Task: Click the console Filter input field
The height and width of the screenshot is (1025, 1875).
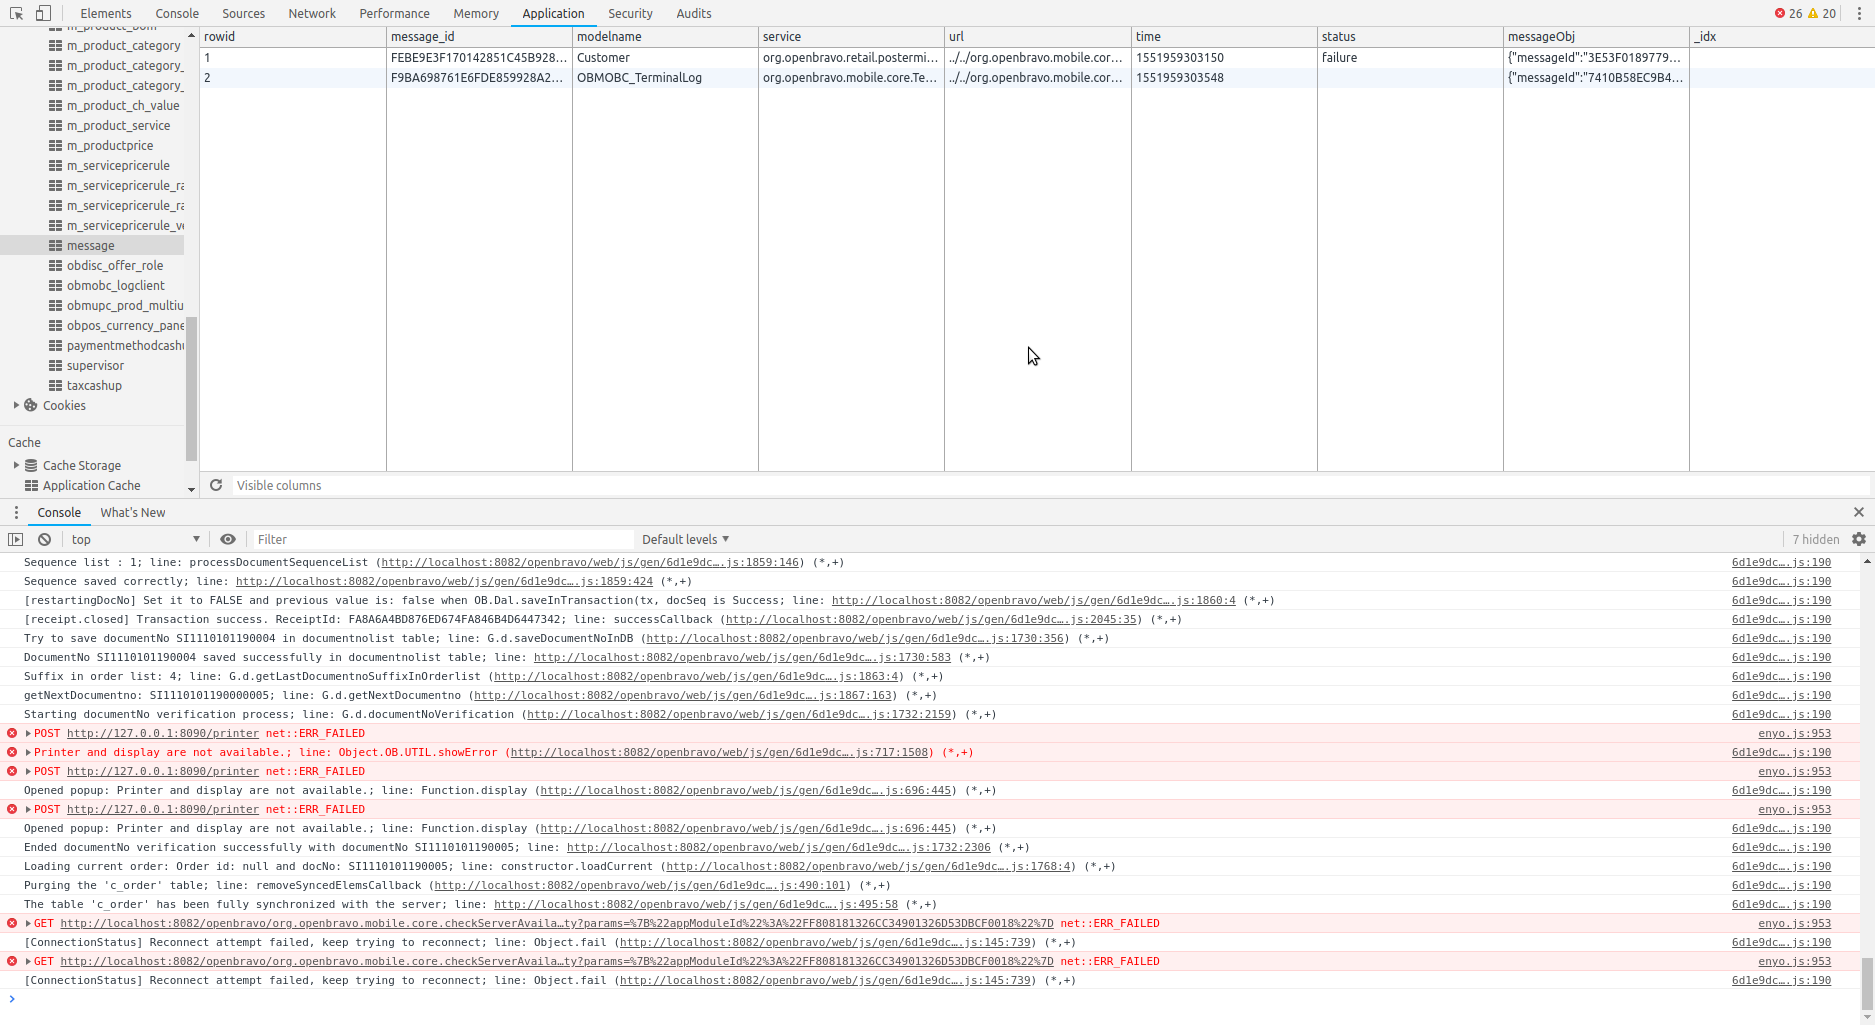Action: point(440,539)
